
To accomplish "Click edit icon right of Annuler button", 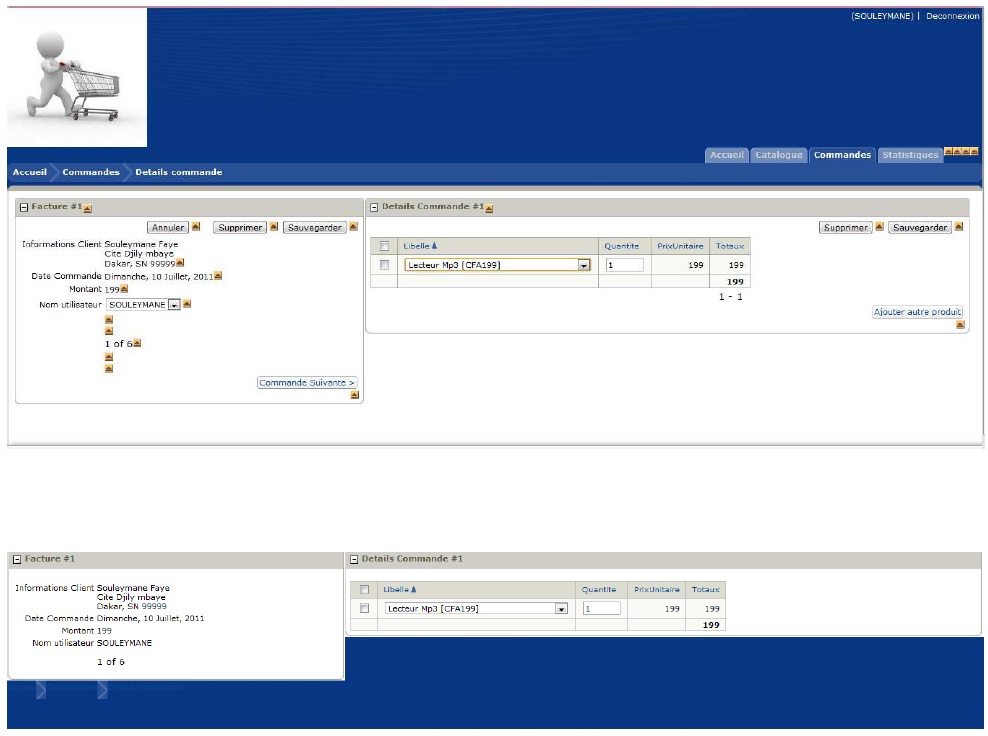I will point(196,227).
